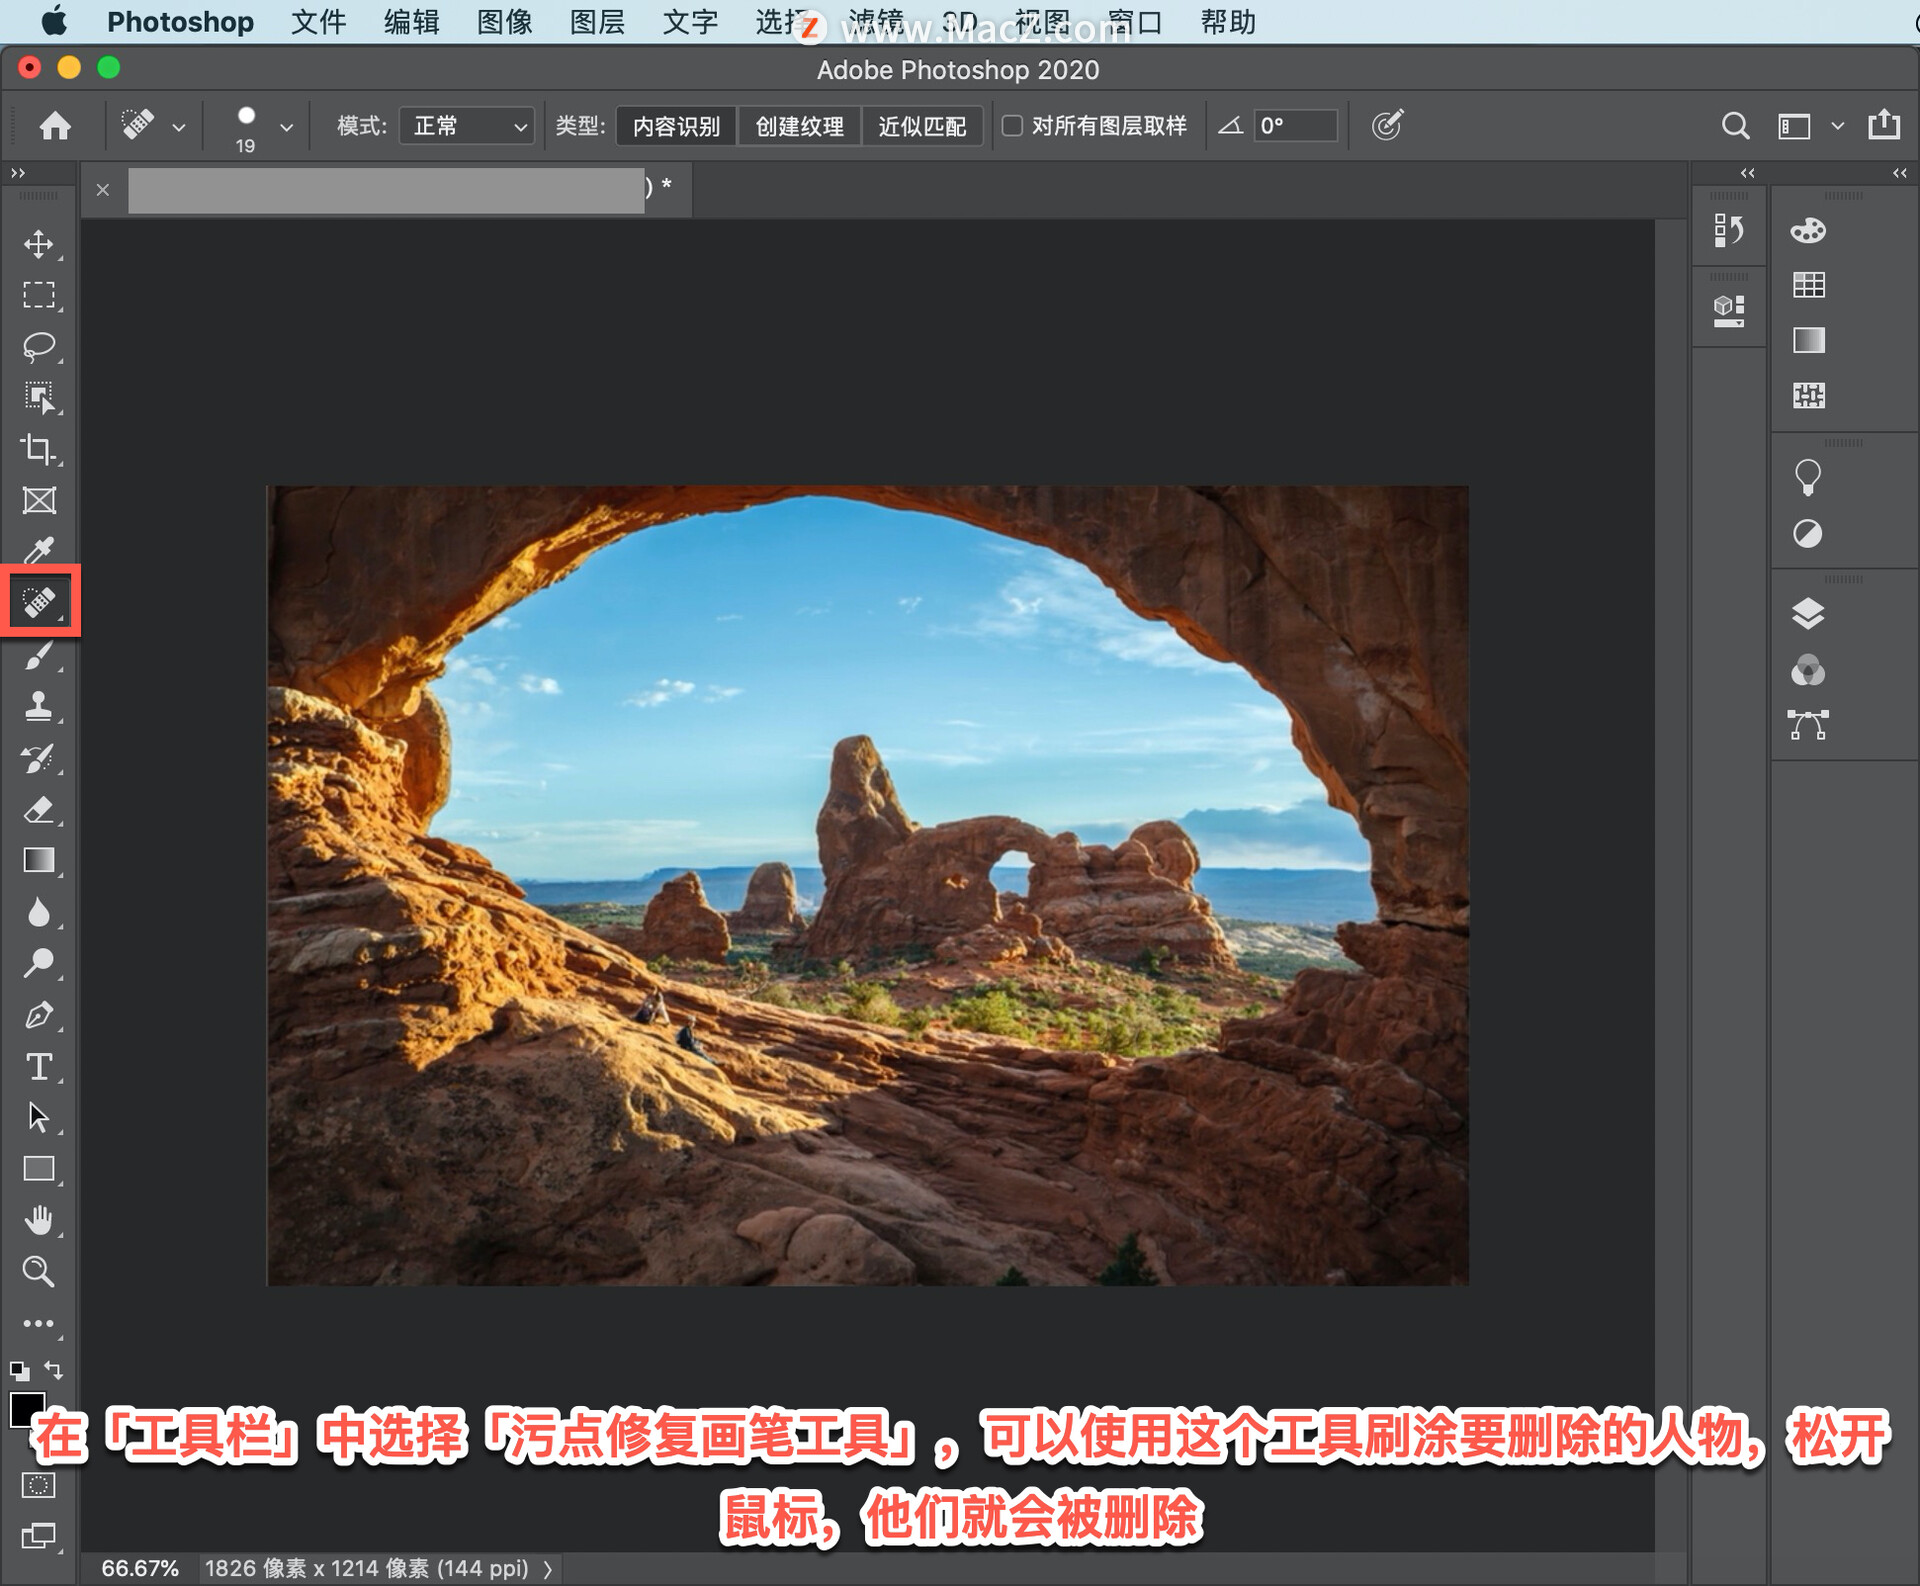
Task: Select the Pen tool
Action: pyautogui.click(x=39, y=1015)
